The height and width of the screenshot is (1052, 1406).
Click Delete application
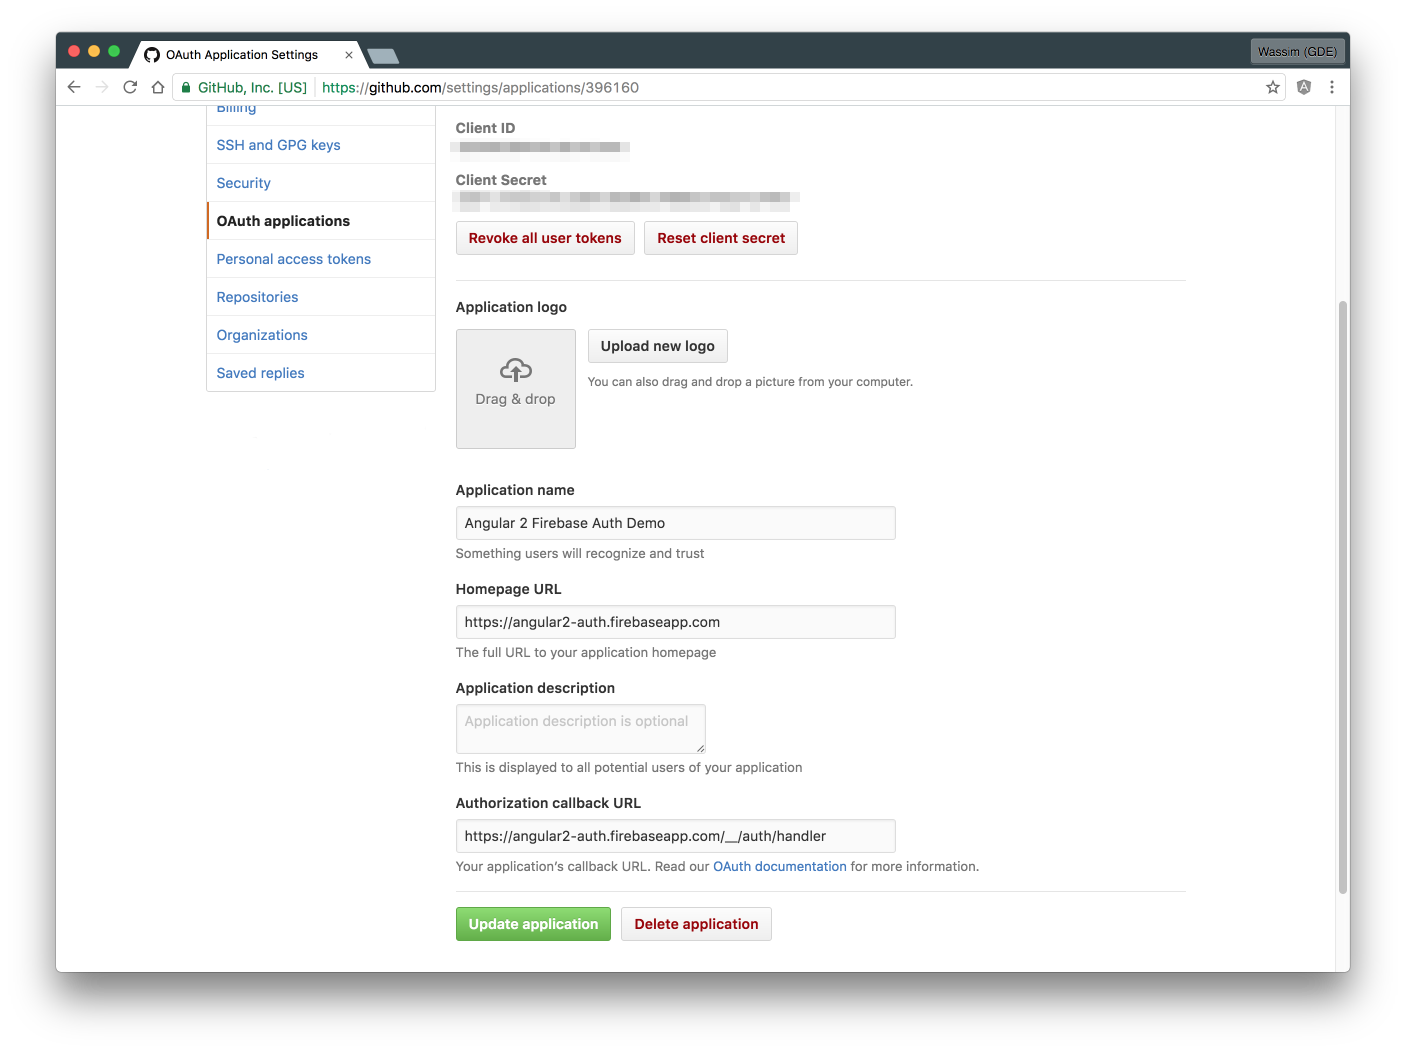696,923
